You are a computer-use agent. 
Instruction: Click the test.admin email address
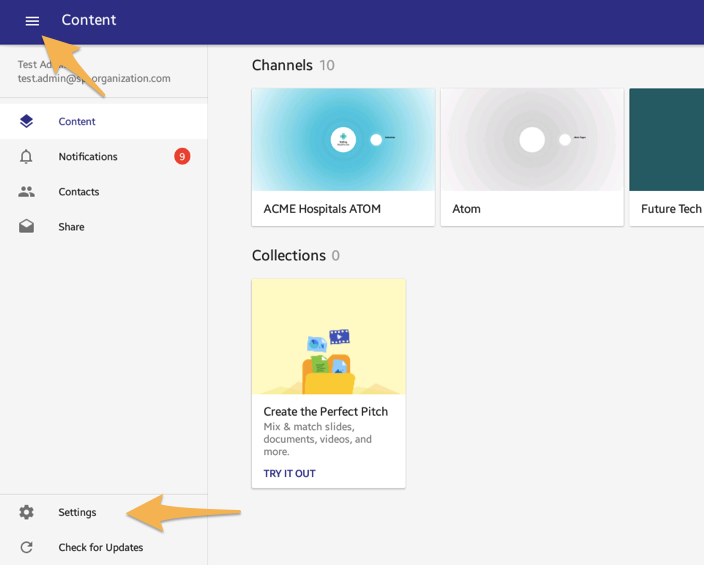(x=94, y=79)
